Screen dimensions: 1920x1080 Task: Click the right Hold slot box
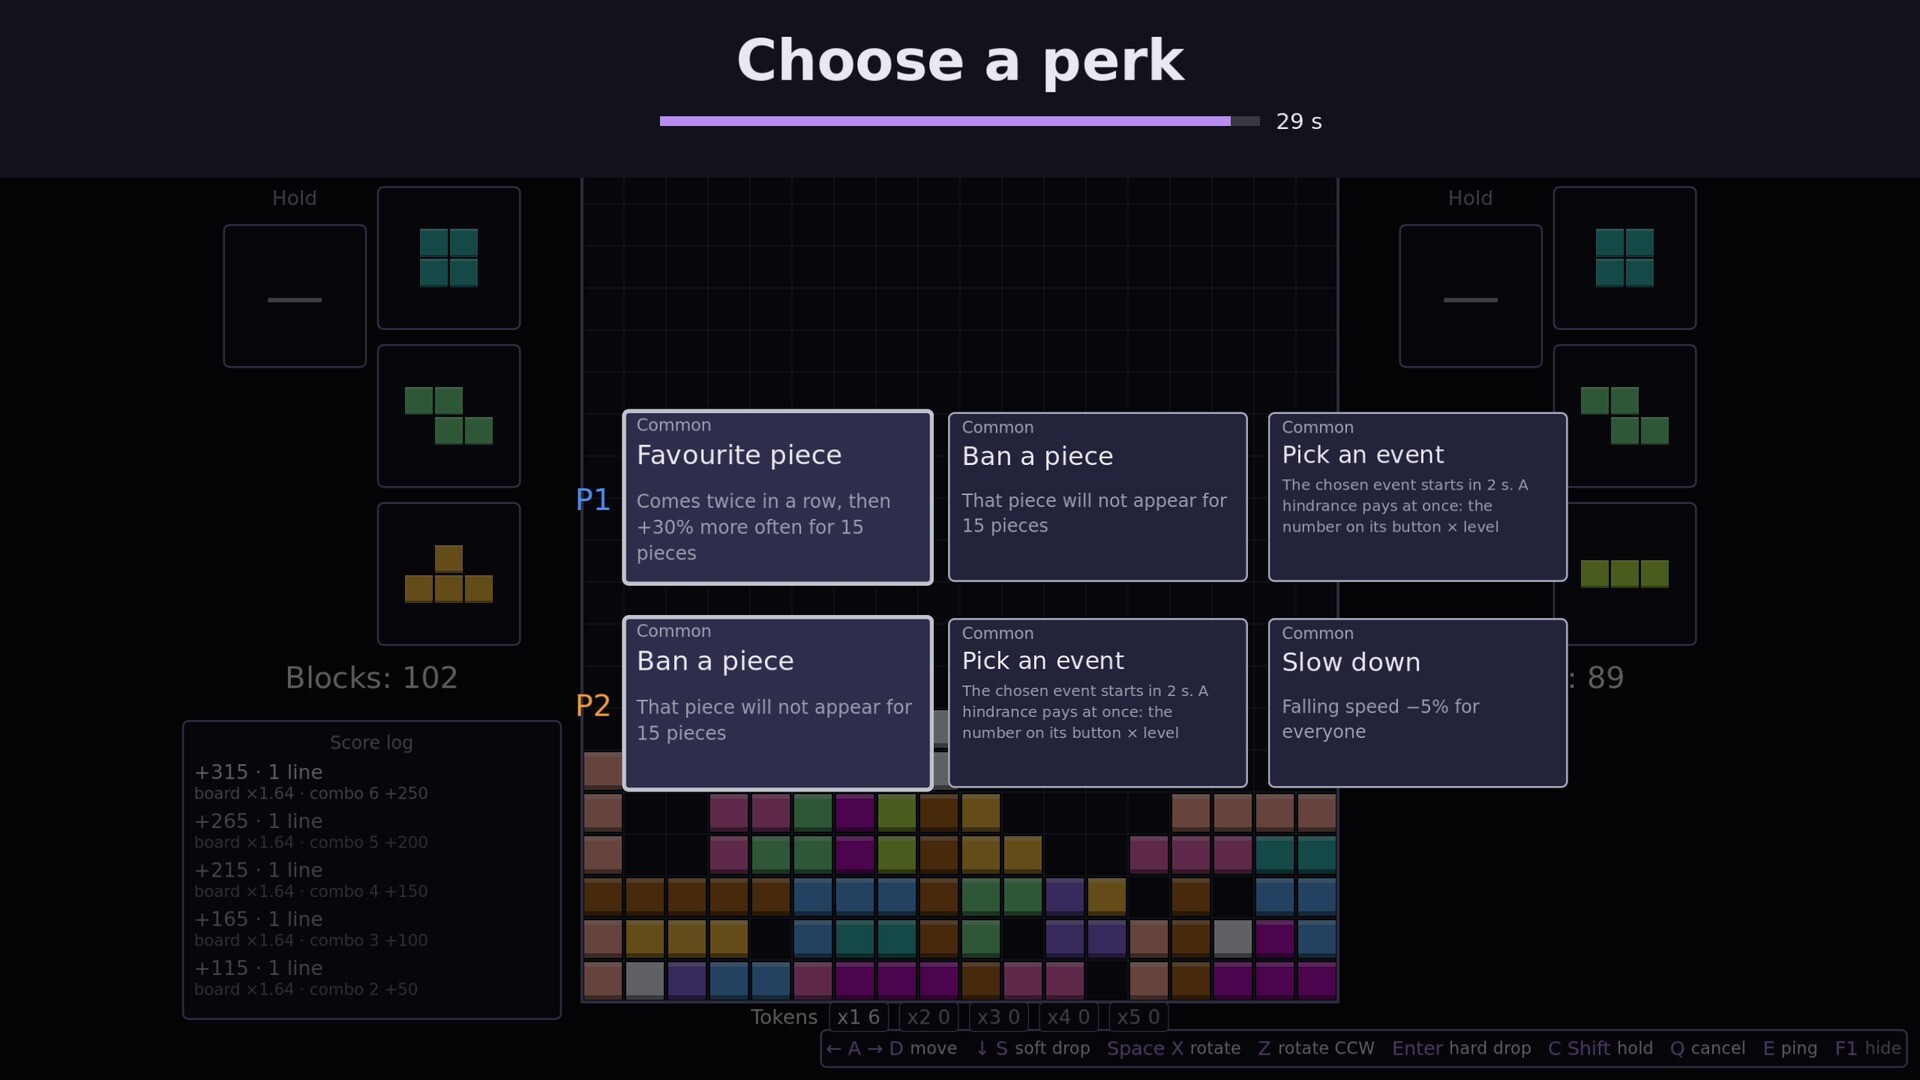point(1470,296)
